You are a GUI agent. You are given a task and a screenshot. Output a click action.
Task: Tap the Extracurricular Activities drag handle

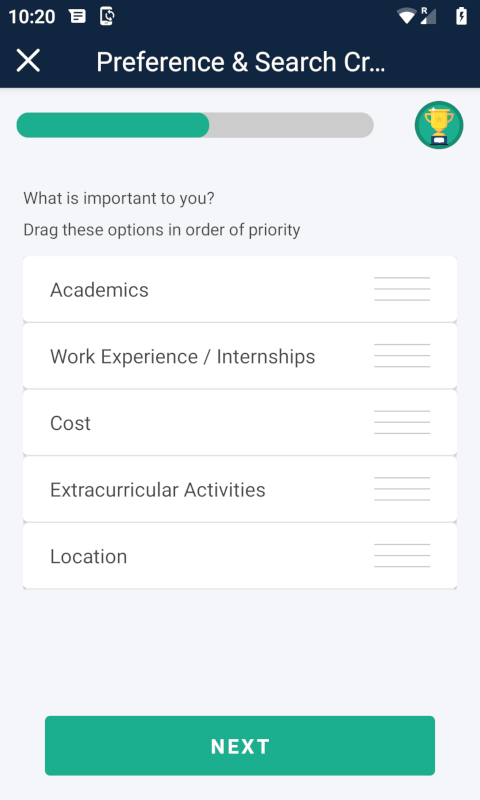point(402,489)
